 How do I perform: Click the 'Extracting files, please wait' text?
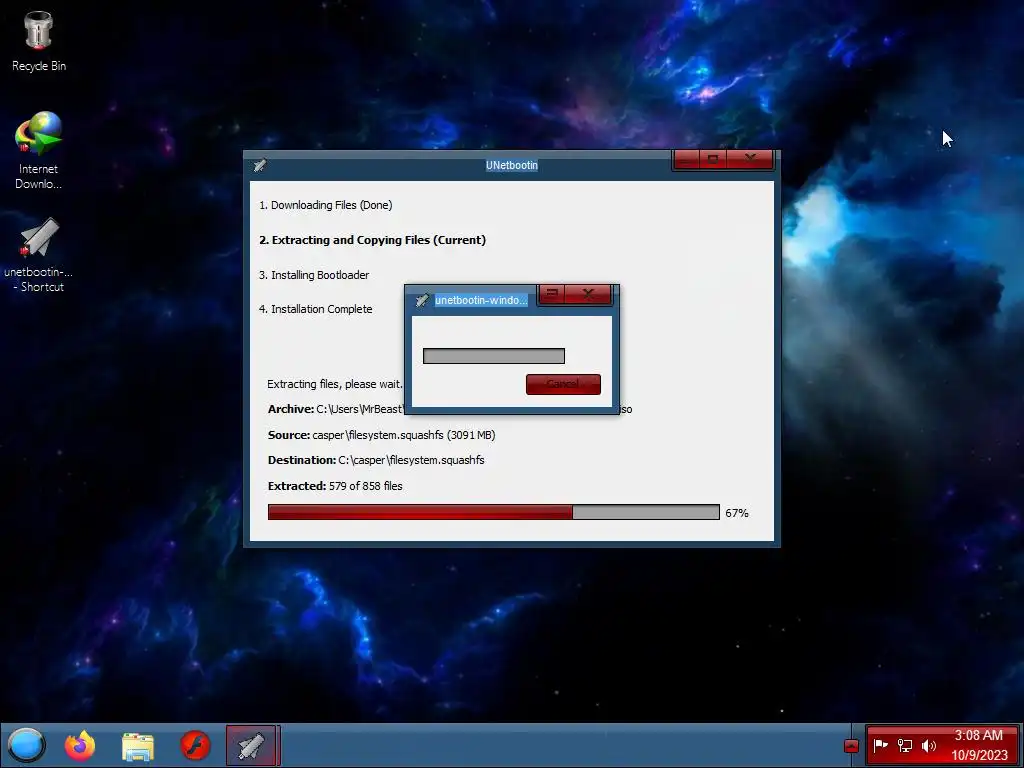(334, 384)
